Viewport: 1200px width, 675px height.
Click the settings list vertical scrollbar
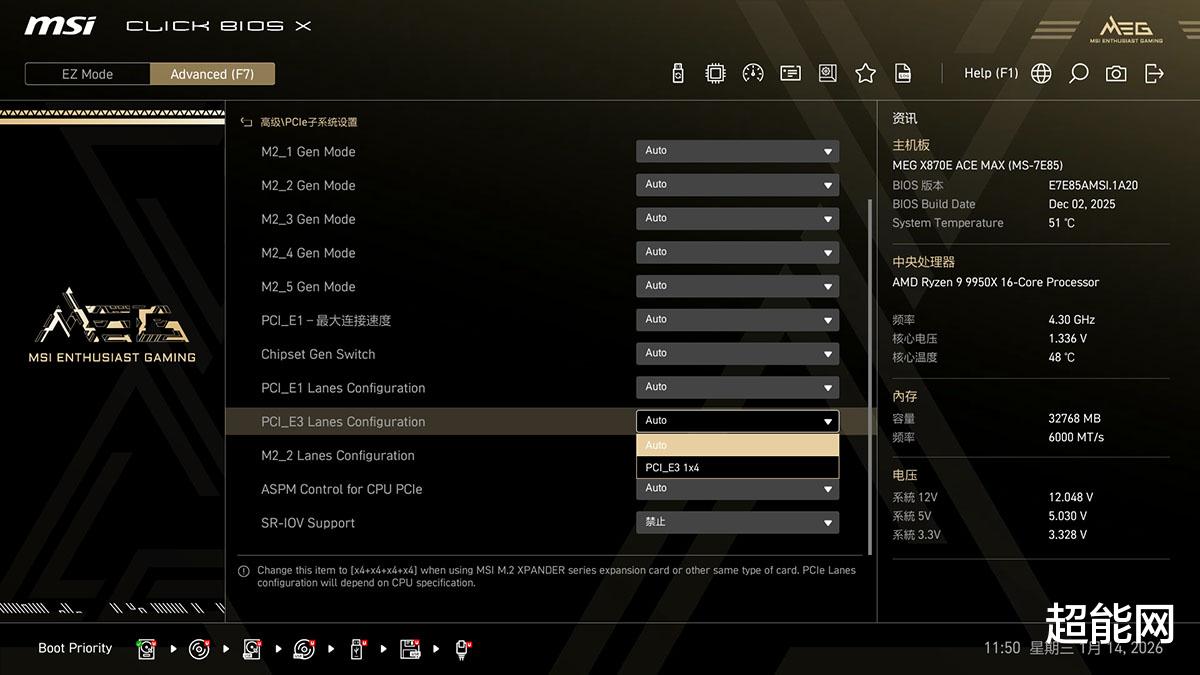pyautogui.click(x=869, y=375)
